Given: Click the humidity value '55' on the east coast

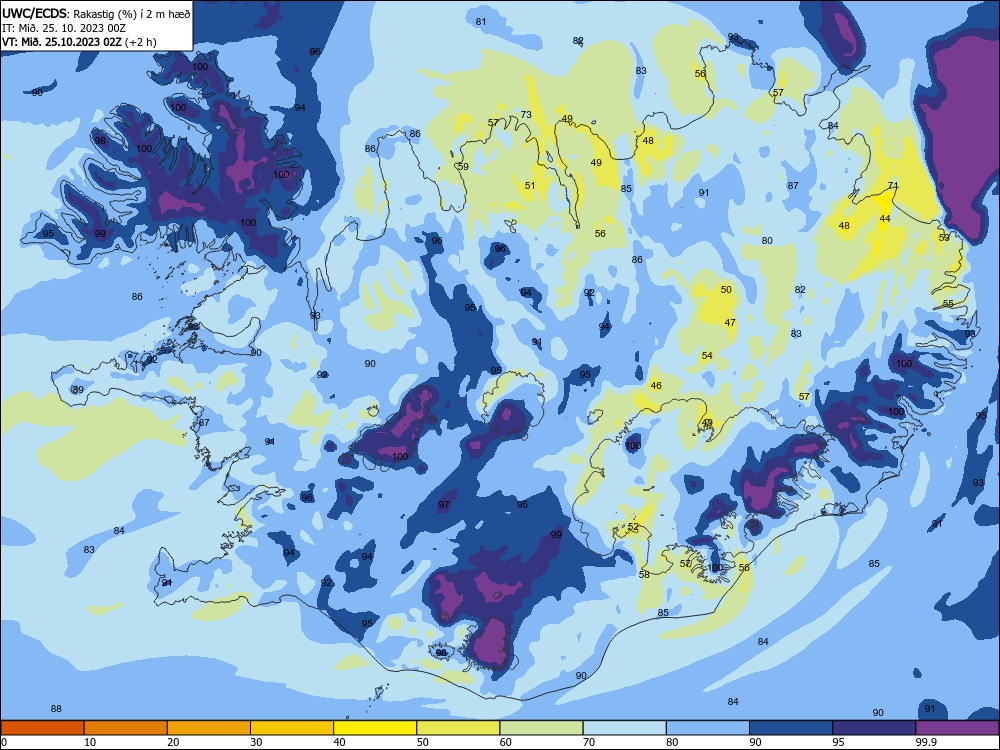Looking at the screenshot, I should click(948, 304).
